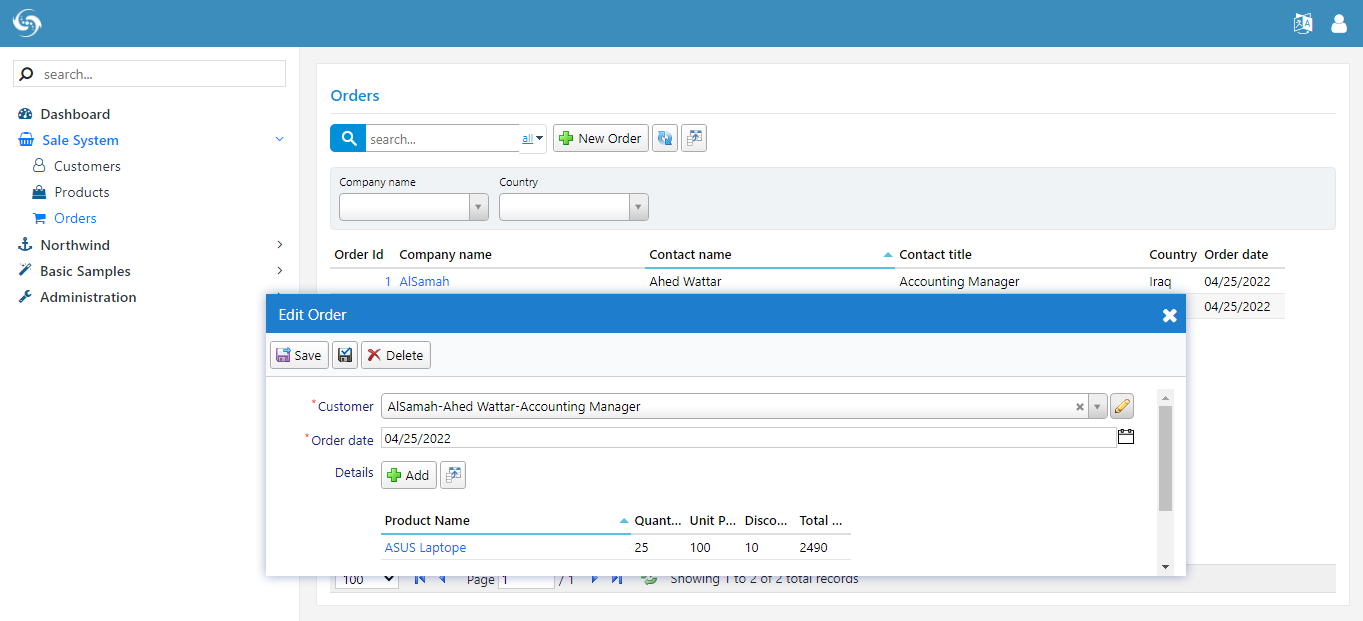Image resolution: width=1363 pixels, height=621 pixels.
Task: Focus the Orders quick search input
Action: pyautogui.click(x=443, y=139)
